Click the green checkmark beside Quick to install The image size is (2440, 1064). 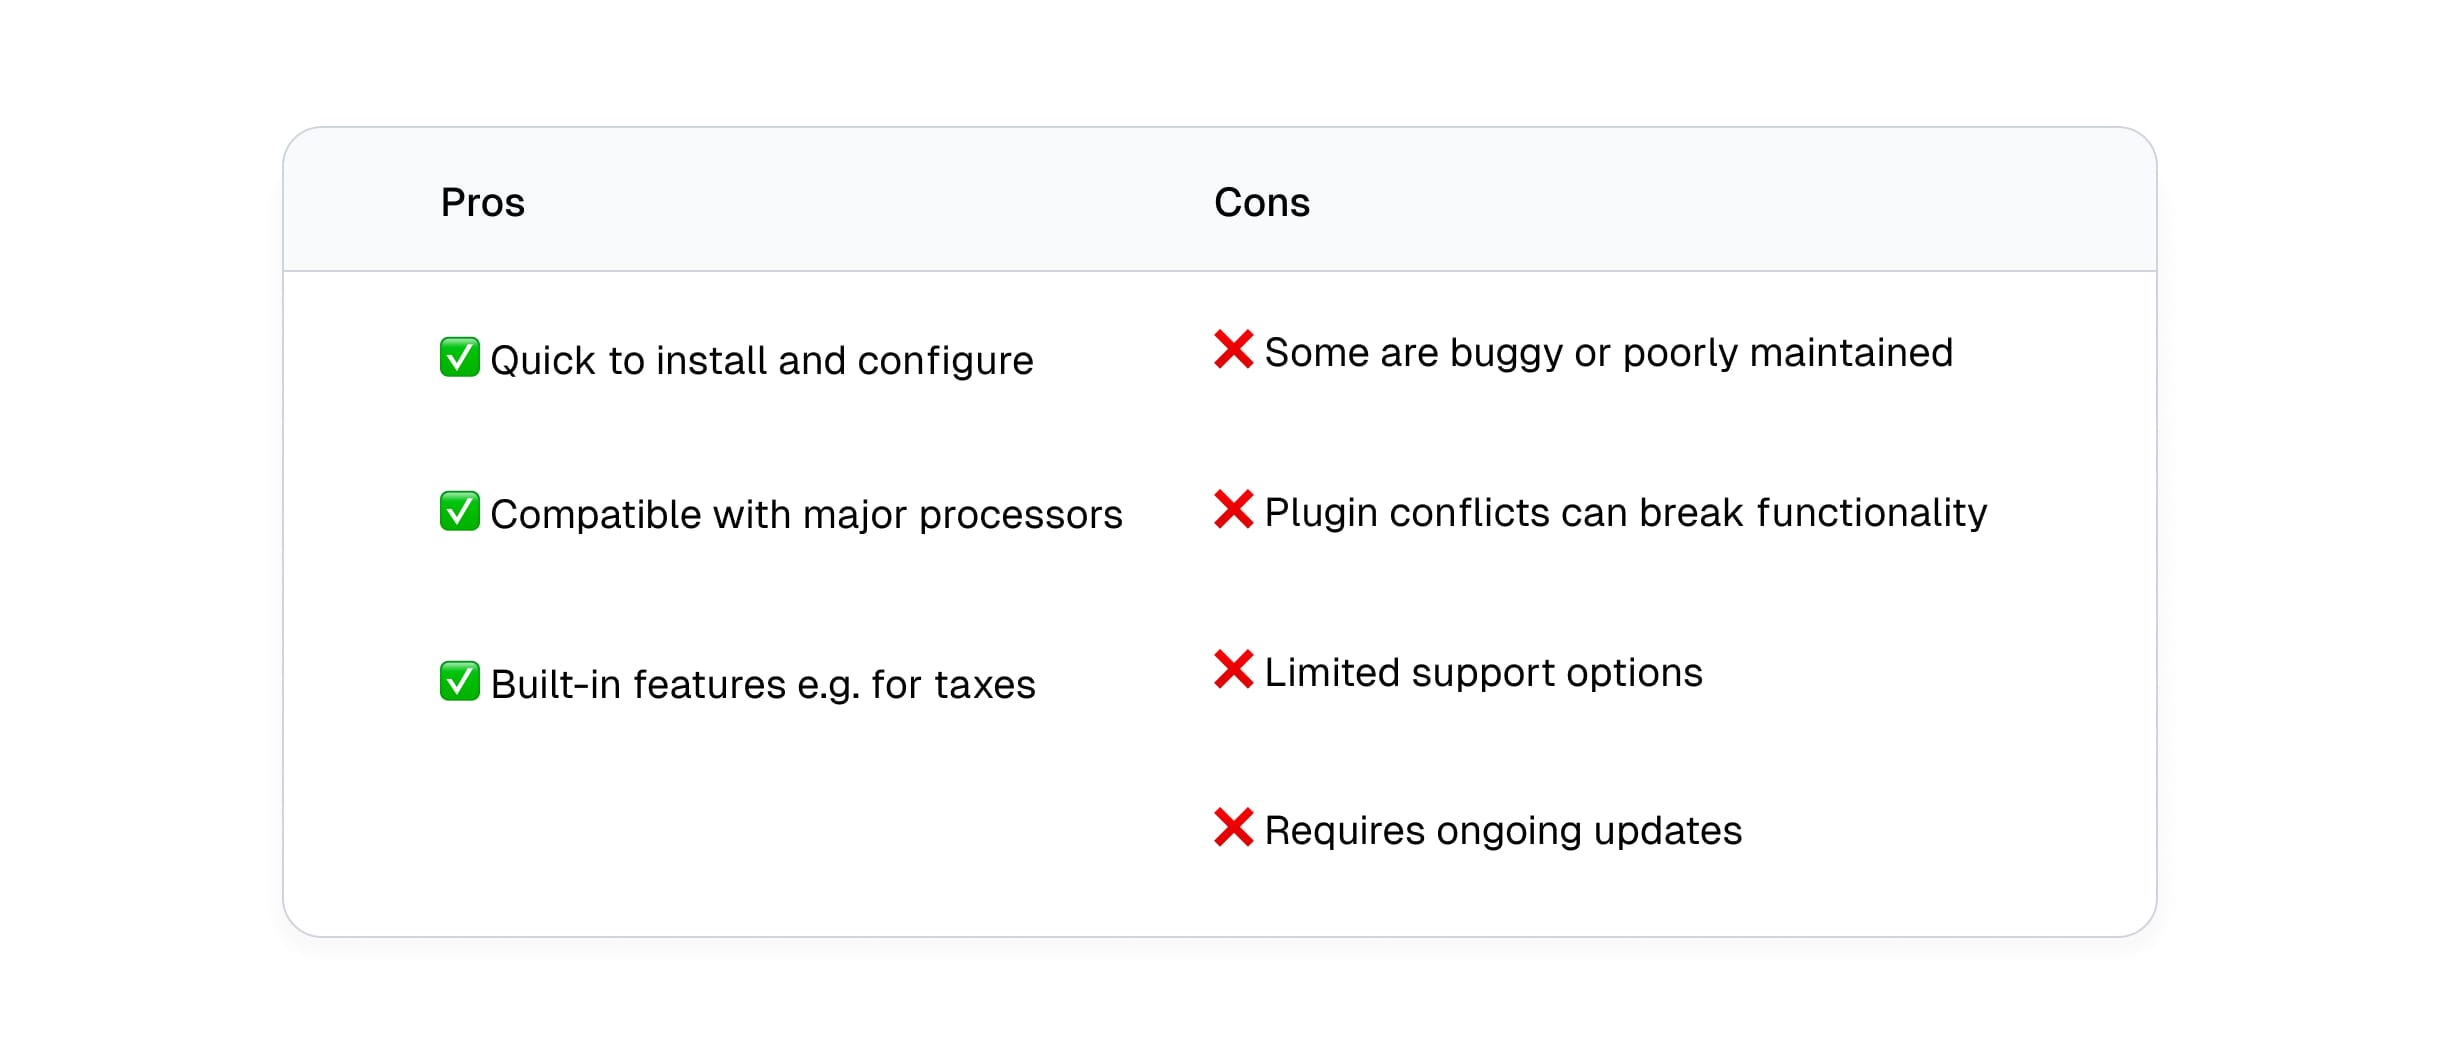(x=459, y=357)
